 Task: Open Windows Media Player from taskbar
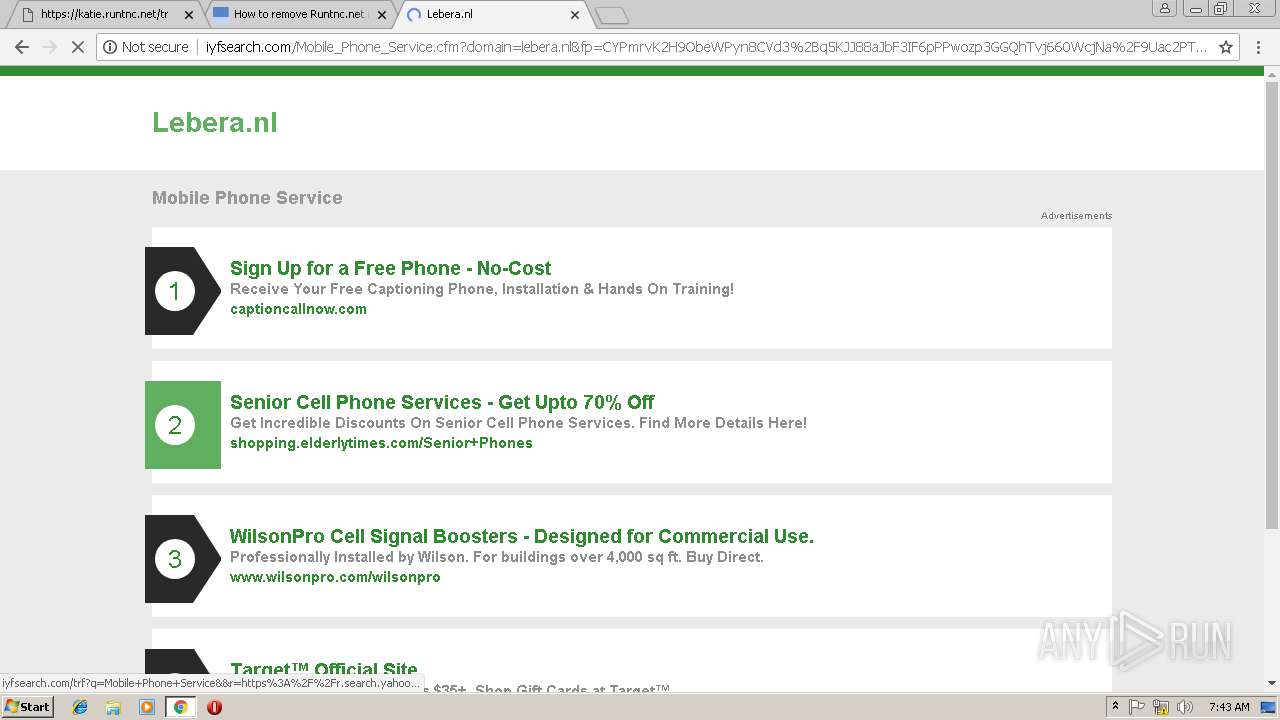pos(147,707)
